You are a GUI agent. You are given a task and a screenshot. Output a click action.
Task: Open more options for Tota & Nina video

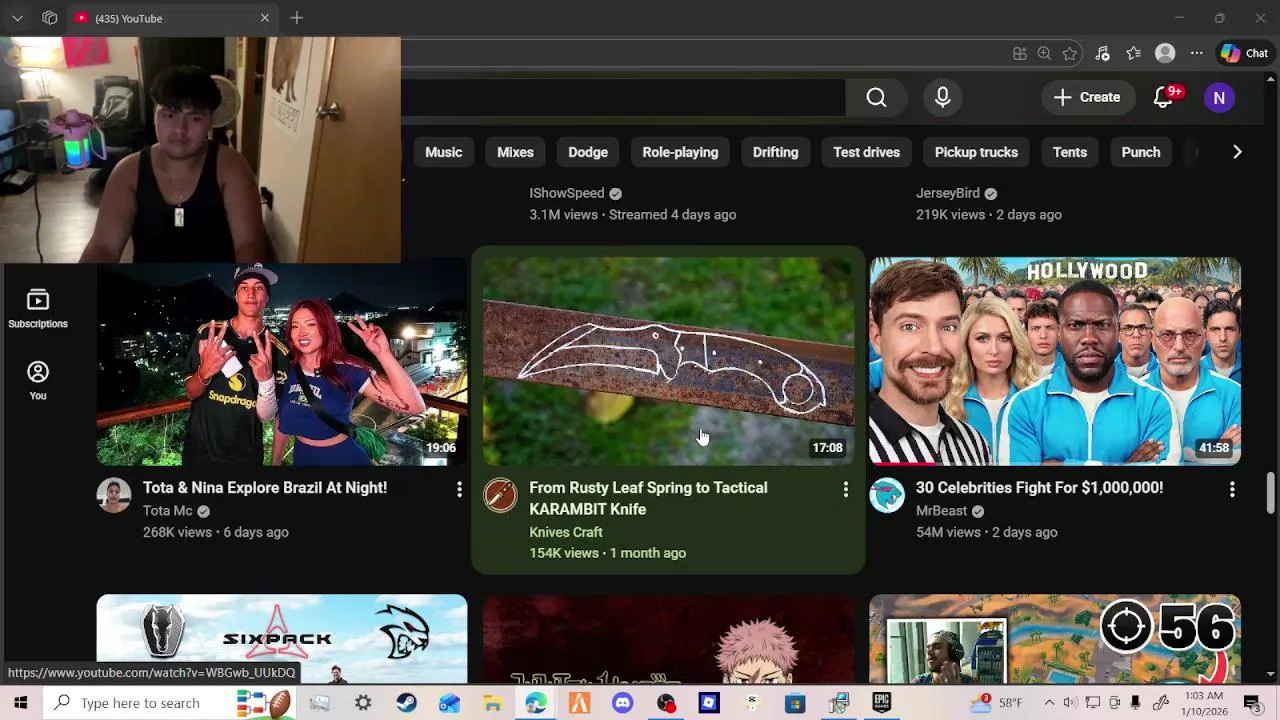459,489
